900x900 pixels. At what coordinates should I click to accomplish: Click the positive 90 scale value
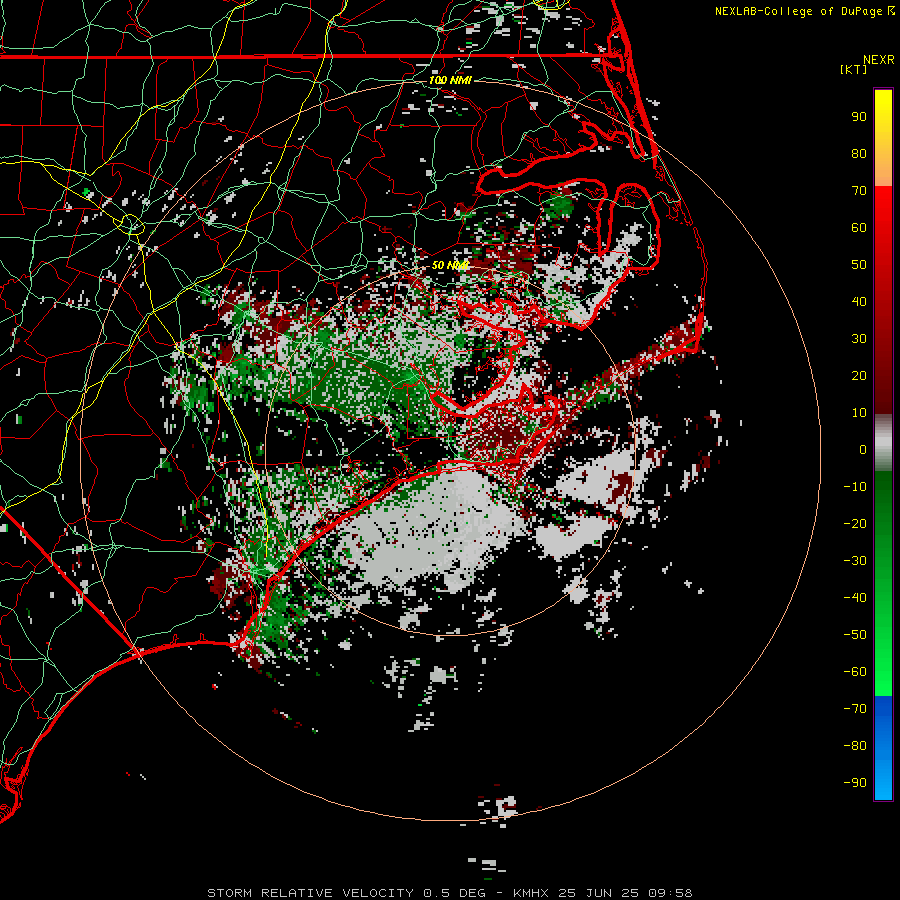point(859,117)
